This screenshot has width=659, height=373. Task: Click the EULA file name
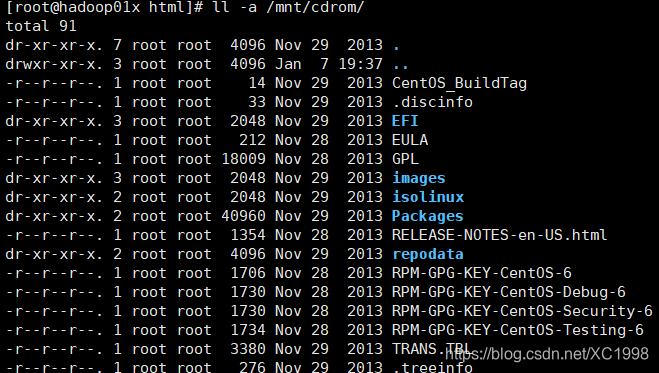[410, 140]
